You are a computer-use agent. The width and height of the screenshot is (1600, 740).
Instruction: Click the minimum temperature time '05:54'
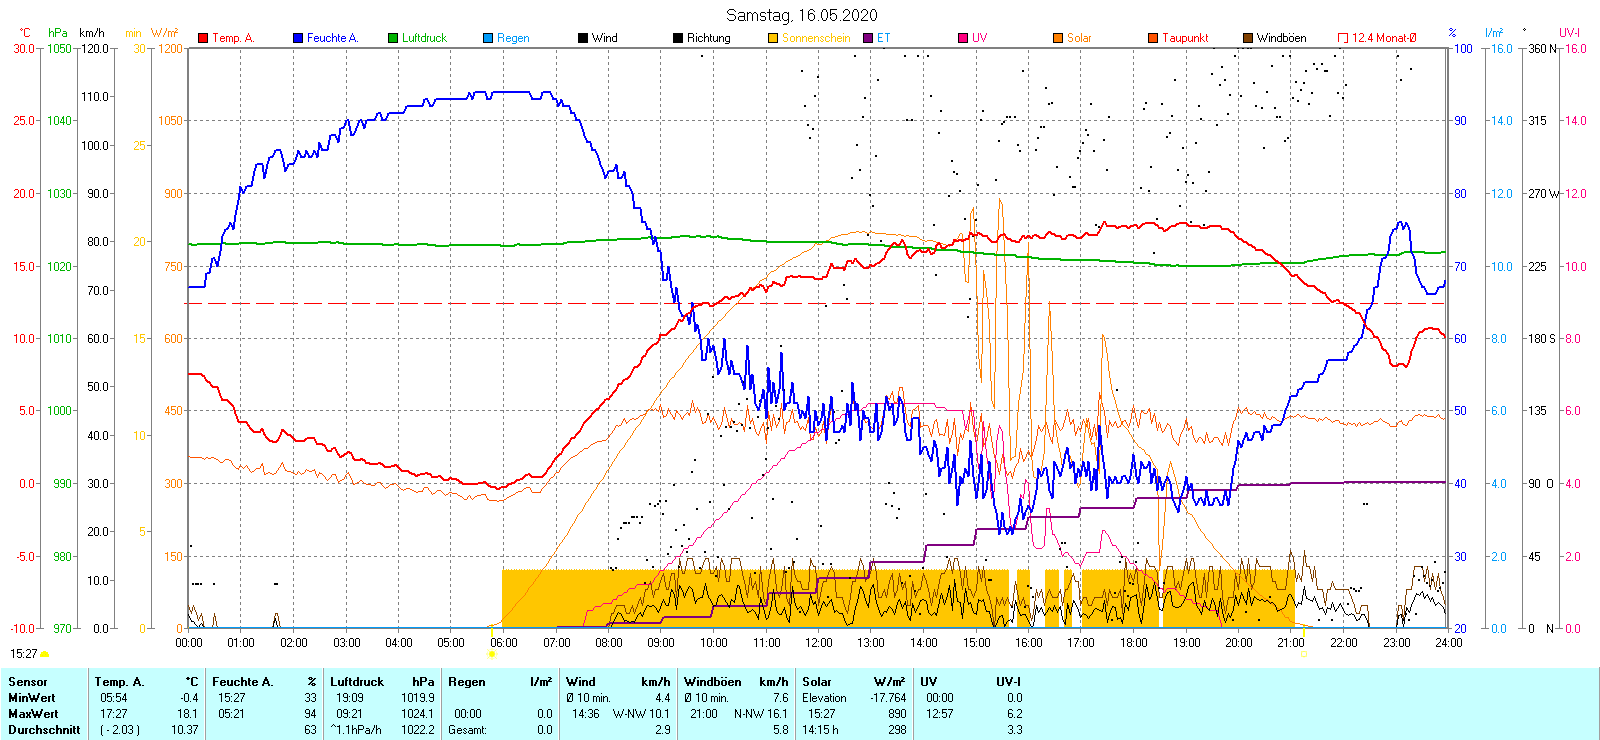tap(114, 698)
